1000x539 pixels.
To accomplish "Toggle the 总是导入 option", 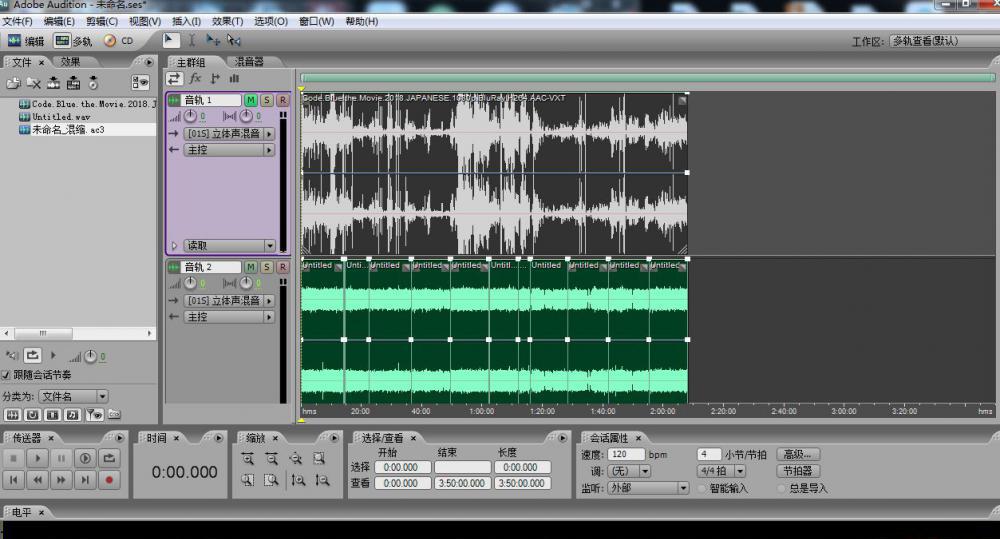I will pyautogui.click(x=782, y=489).
